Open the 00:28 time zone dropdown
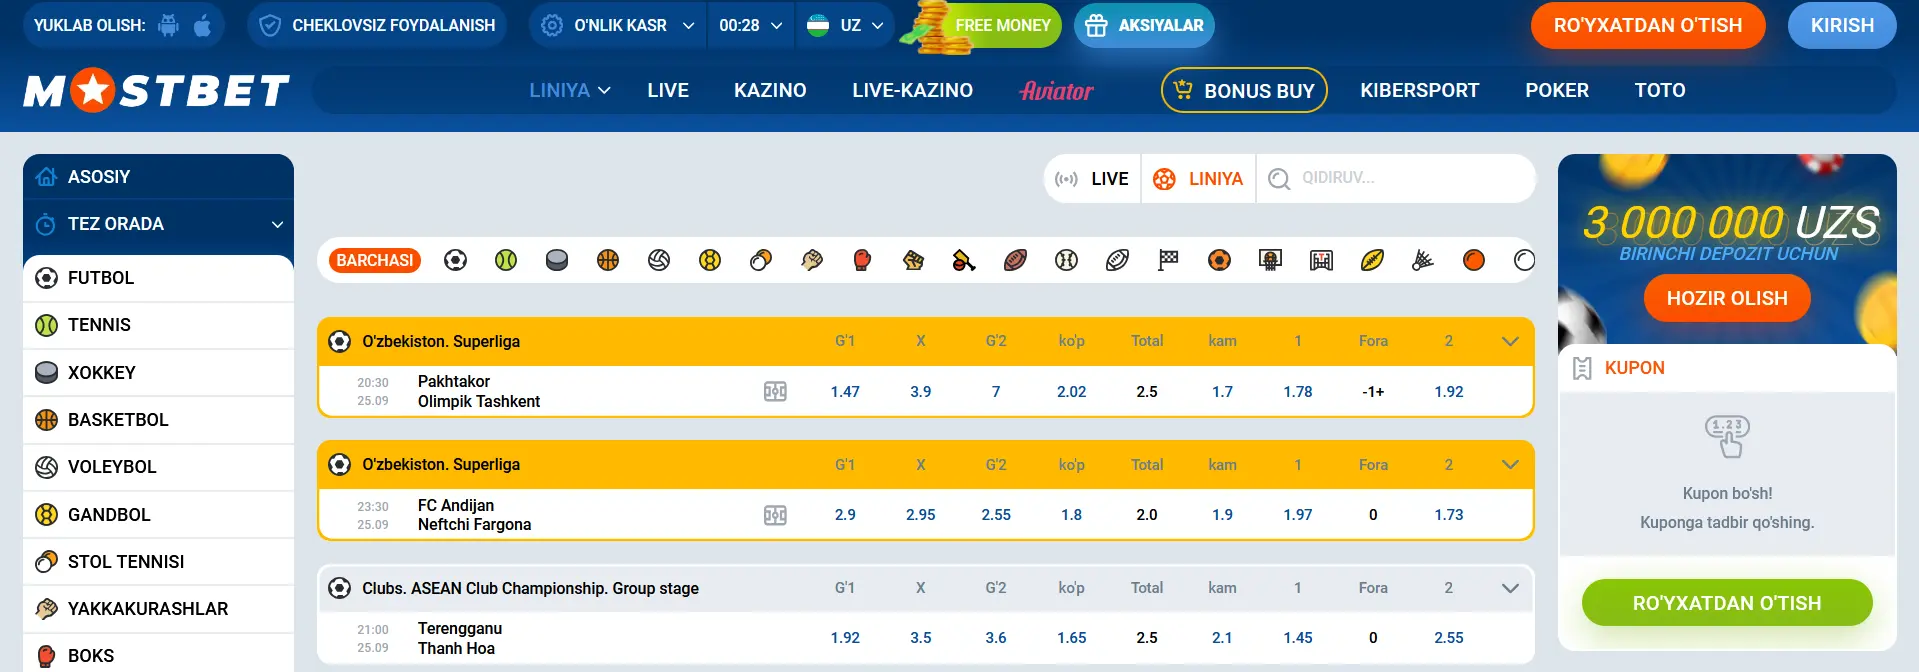 pos(750,25)
